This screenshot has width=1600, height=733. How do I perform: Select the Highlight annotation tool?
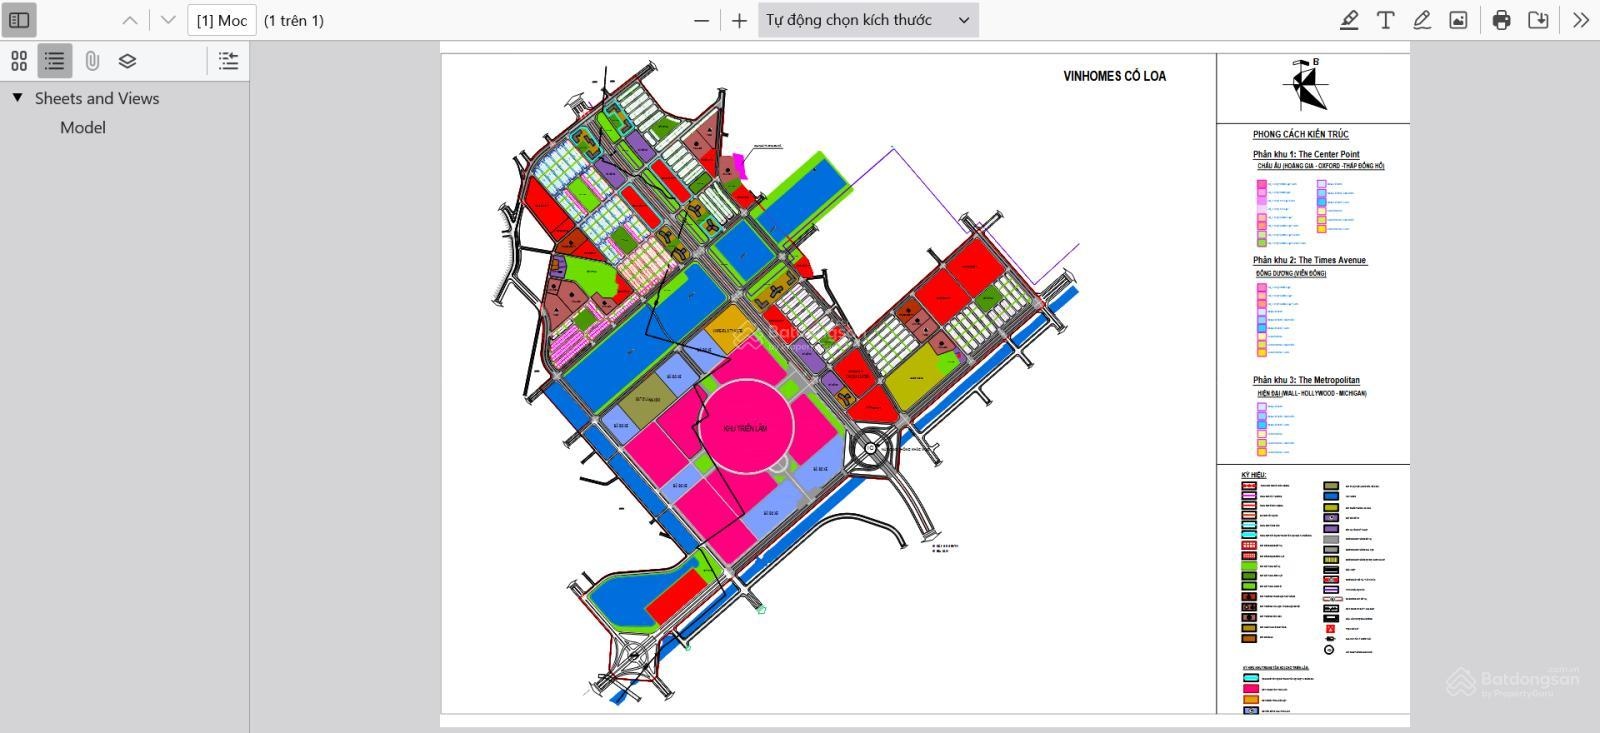pos(1349,20)
